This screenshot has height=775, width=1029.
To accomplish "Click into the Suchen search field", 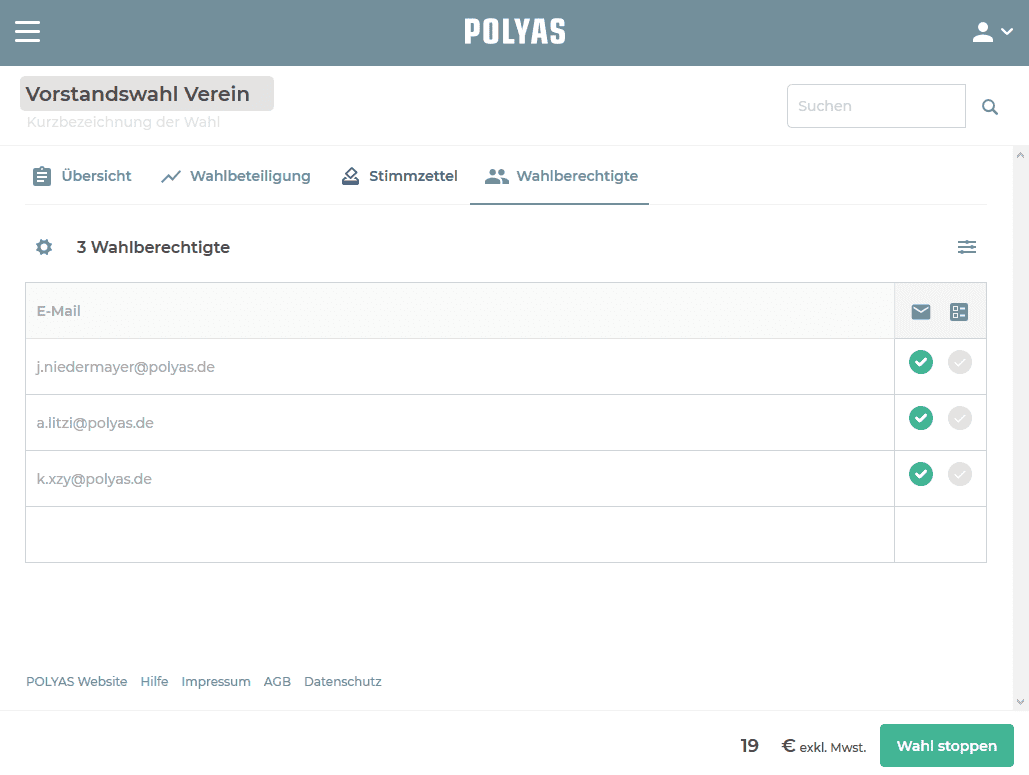I will tap(875, 106).
